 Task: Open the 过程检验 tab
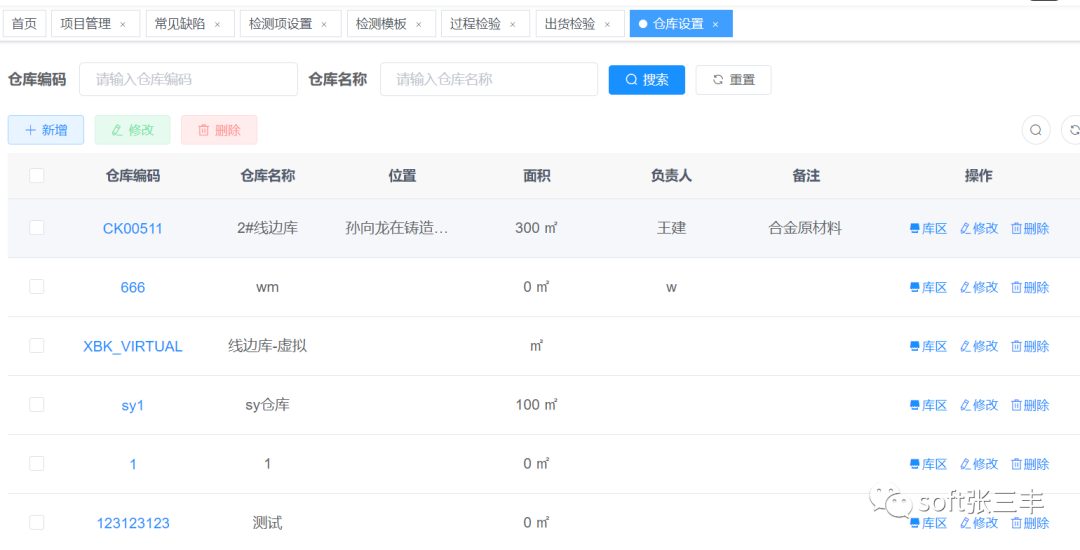click(475, 24)
